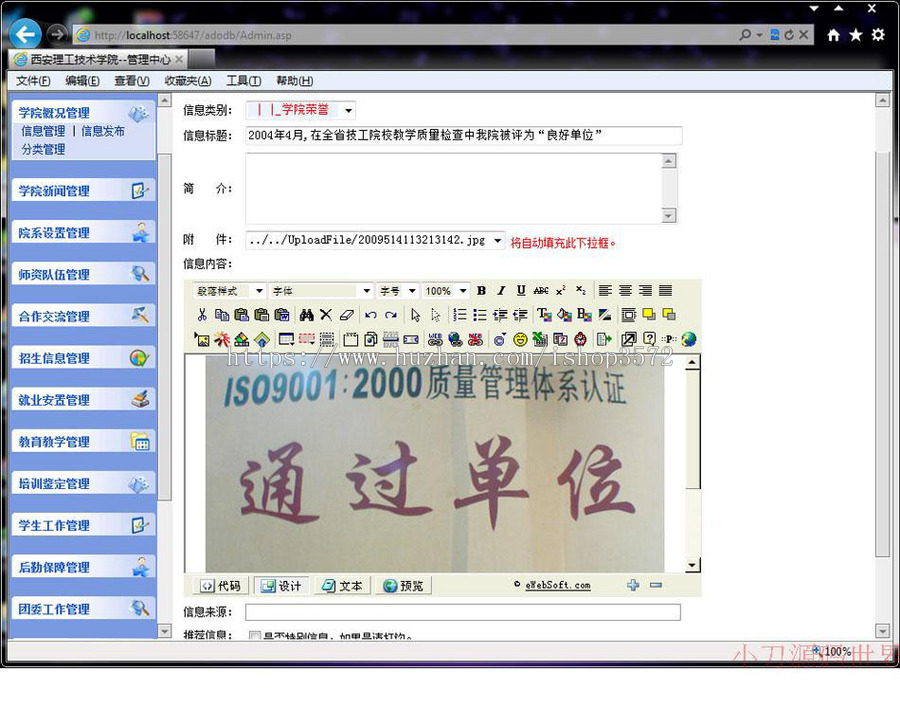Insert a hyperlink with the globe-chain icon
The height and width of the screenshot is (708, 900).
(x=456, y=339)
